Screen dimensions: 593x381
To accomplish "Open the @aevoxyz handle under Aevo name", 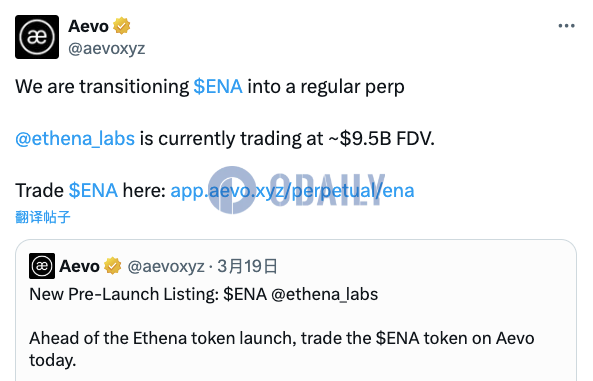I will [x=107, y=48].
